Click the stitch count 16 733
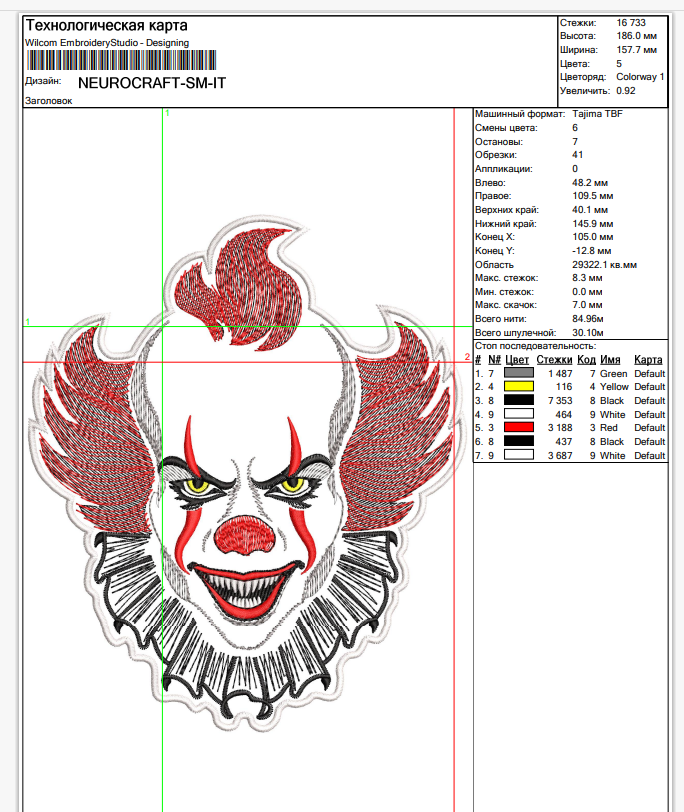The image size is (684, 812). 631,23
